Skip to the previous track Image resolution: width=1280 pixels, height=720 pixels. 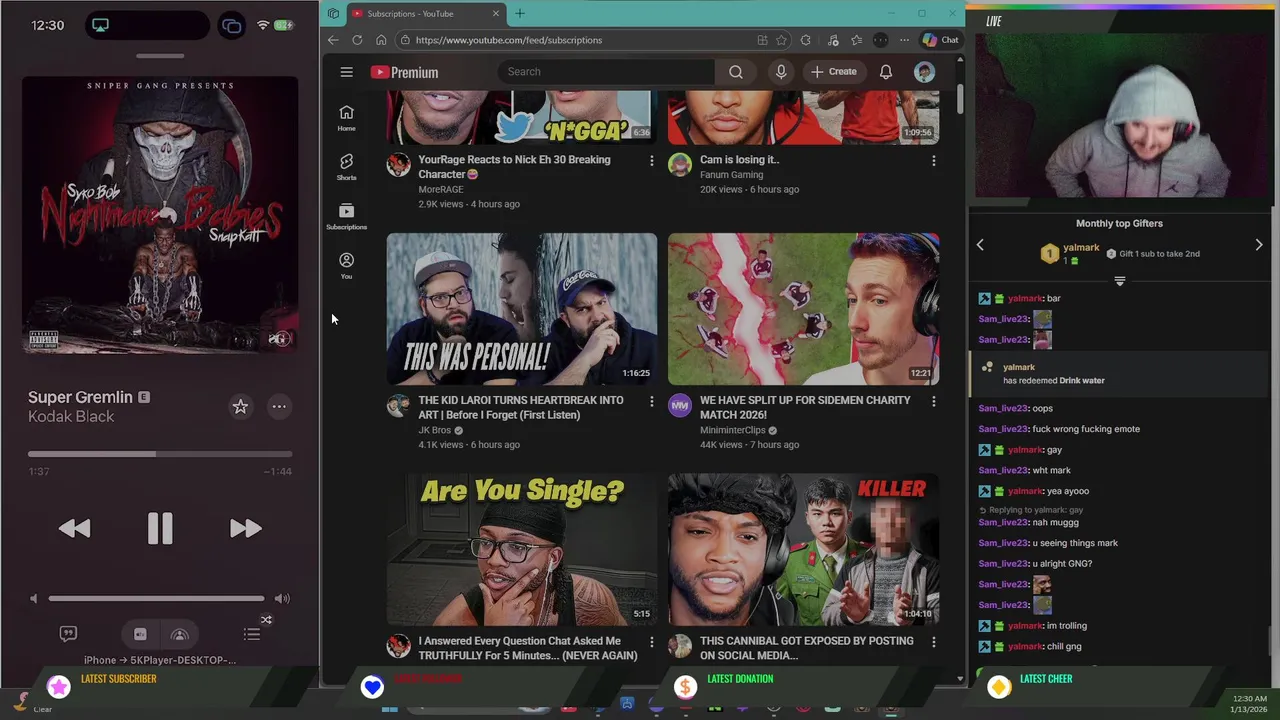point(75,528)
